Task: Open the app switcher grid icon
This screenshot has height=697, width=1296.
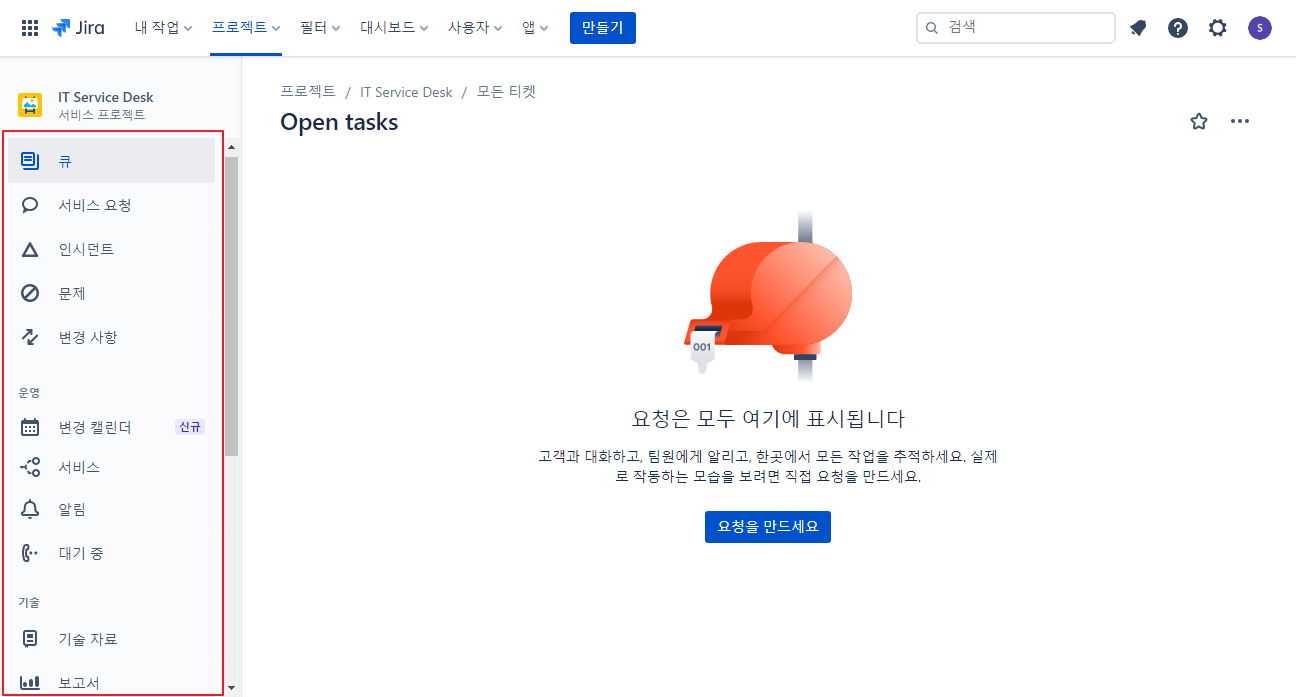Action: [x=30, y=28]
